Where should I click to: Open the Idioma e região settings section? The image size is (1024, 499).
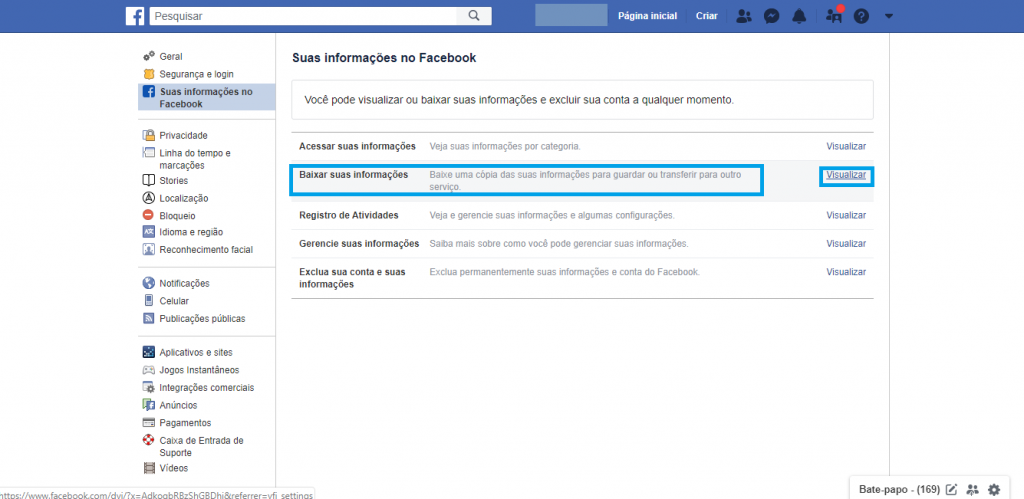191,232
